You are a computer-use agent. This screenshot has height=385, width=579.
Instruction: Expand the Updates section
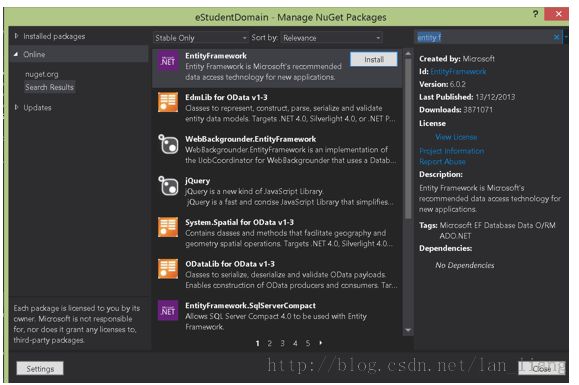(x=16, y=107)
